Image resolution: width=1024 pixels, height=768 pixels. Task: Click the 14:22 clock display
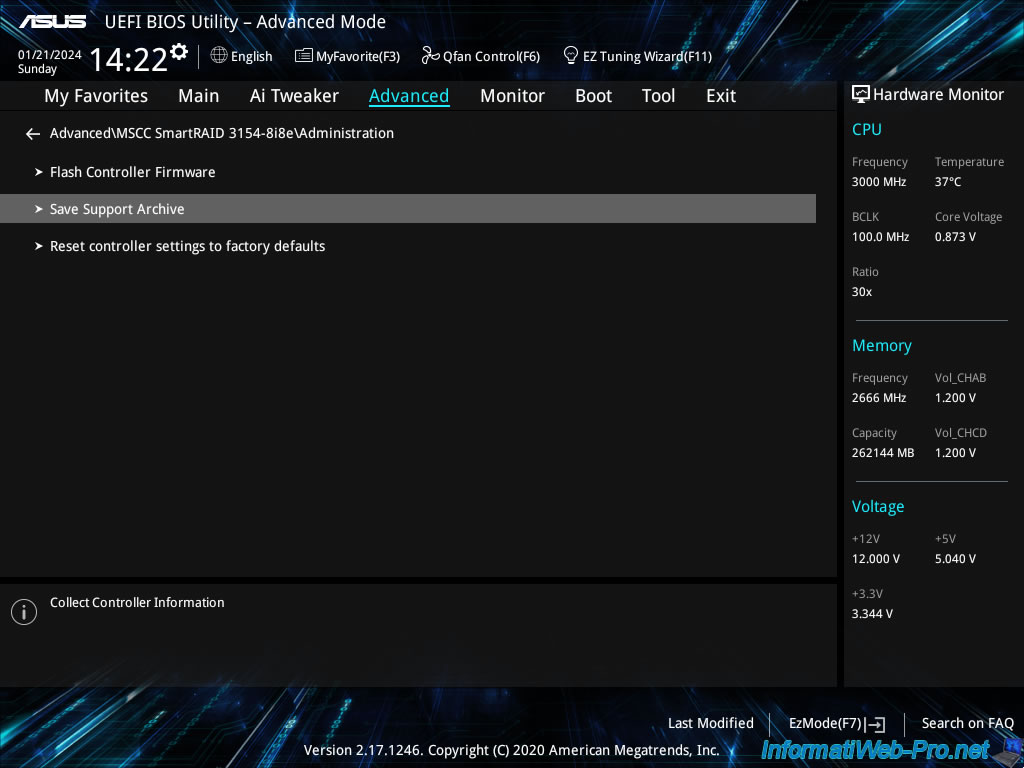(x=128, y=60)
